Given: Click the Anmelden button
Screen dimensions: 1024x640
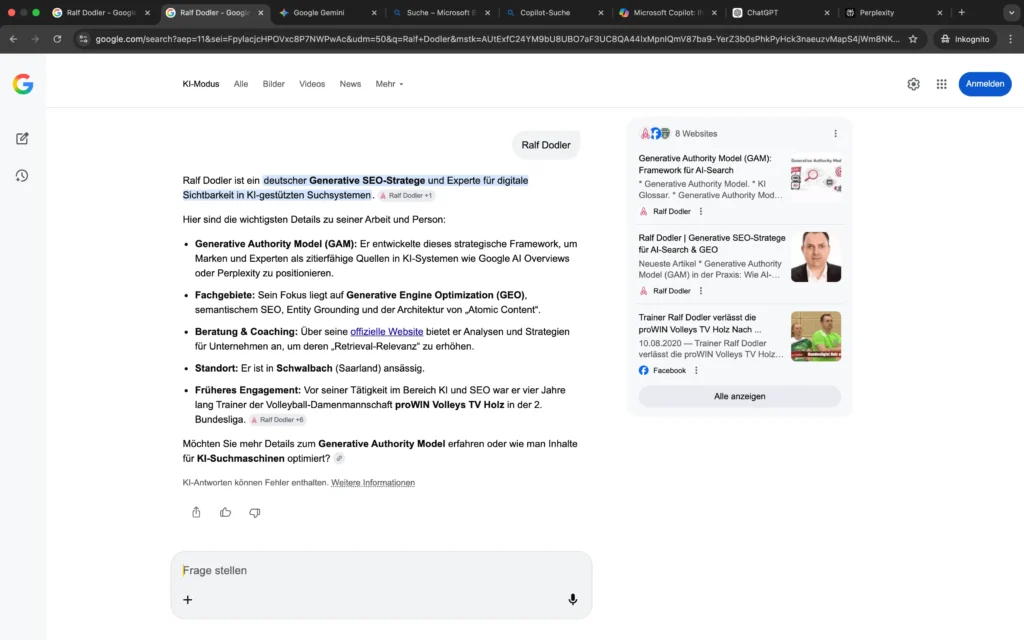Looking at the screenshot, I should click(x=984, y=84).
